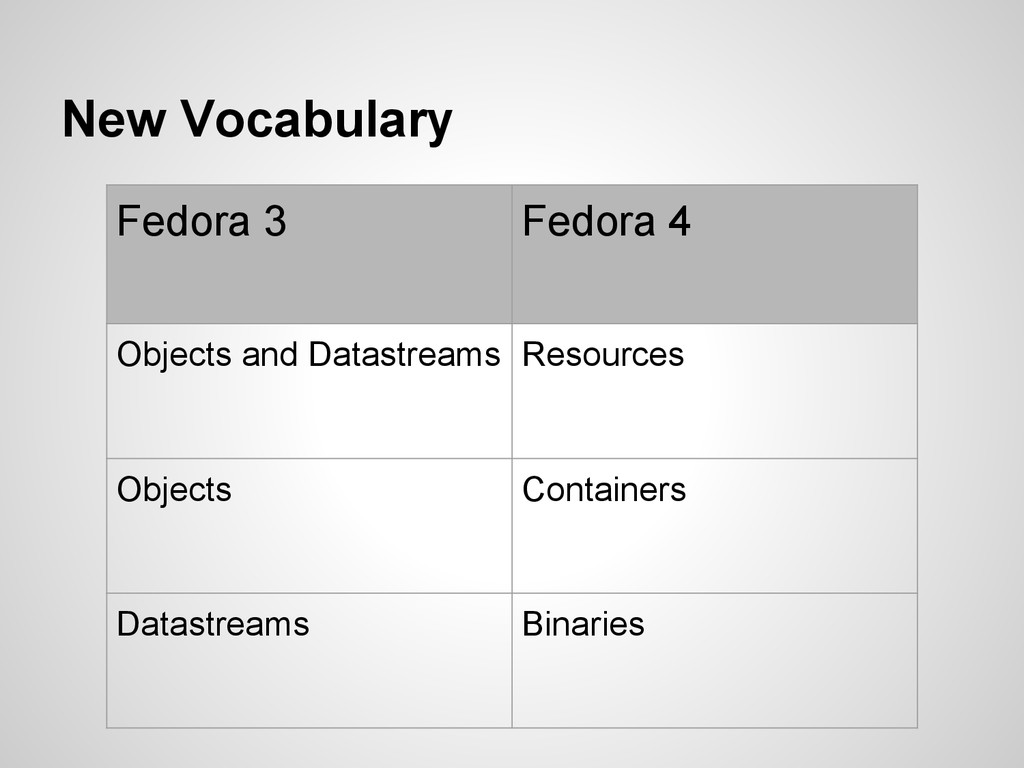Click the word Objects in the first body row
Viewport: 1024px width, 768px height.
tap(174, 355)
